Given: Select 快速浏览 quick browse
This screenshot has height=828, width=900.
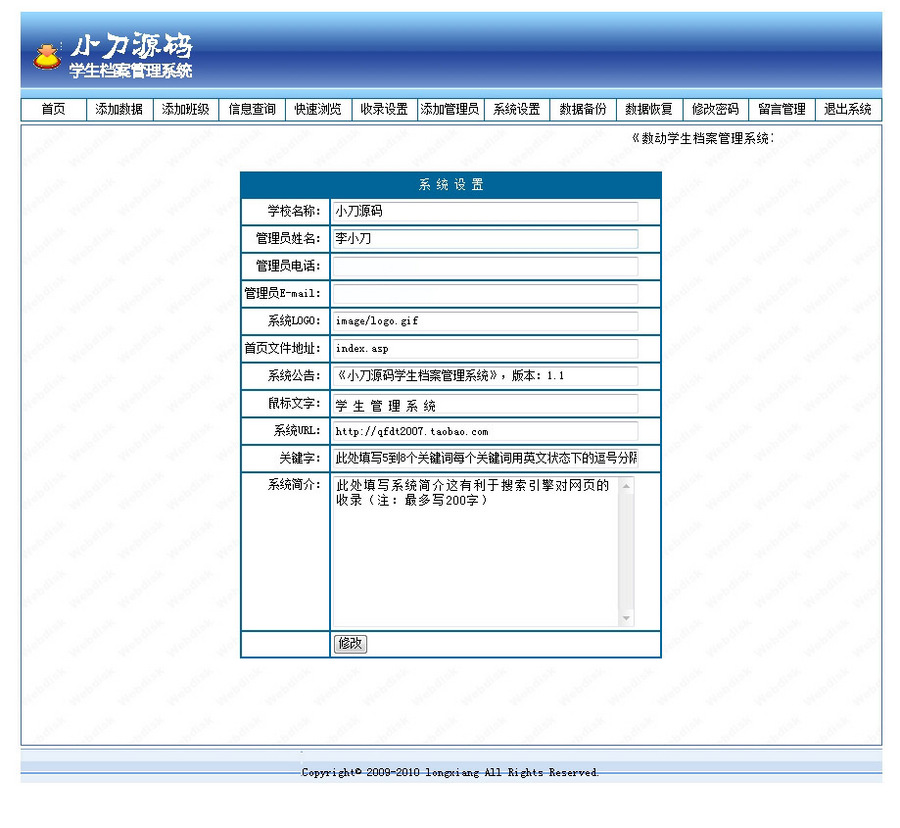Looking at the screenshot, I should coord(318,110).
